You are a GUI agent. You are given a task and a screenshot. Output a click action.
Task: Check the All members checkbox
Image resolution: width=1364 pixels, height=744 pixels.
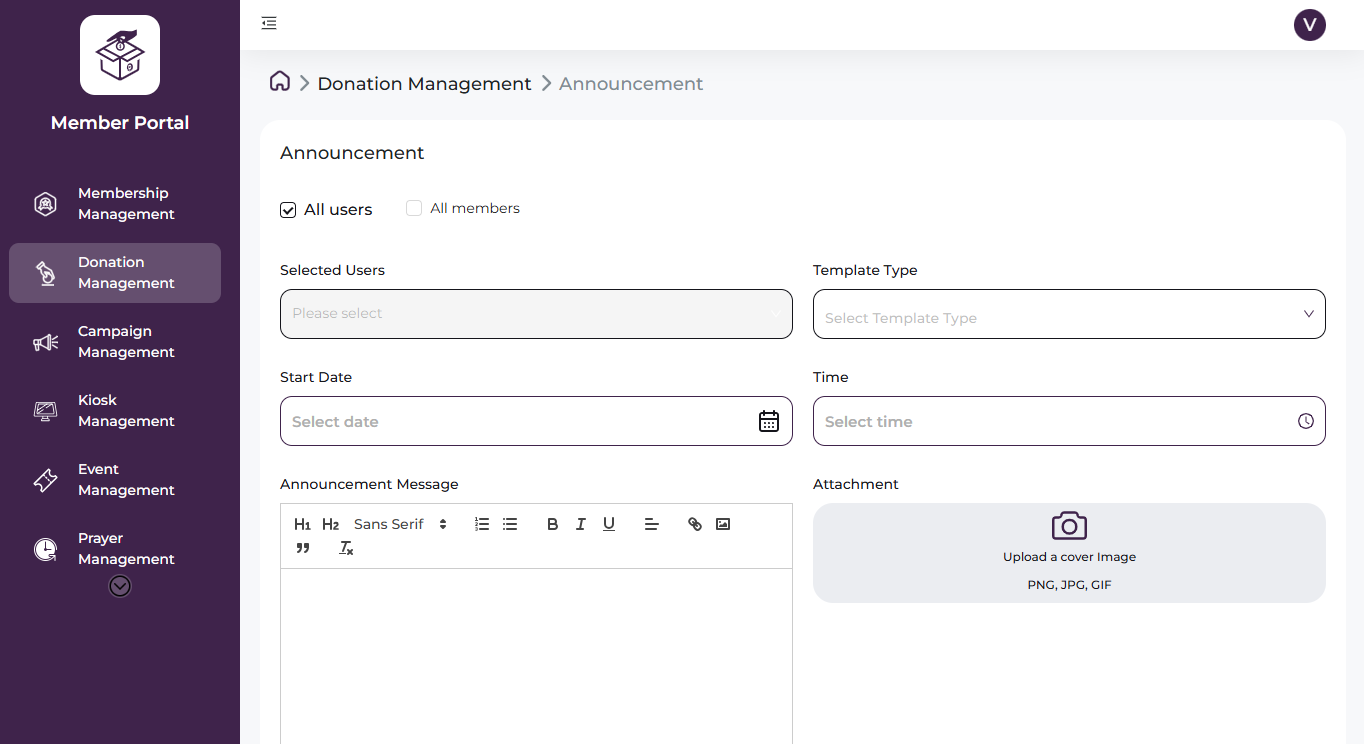414,208
